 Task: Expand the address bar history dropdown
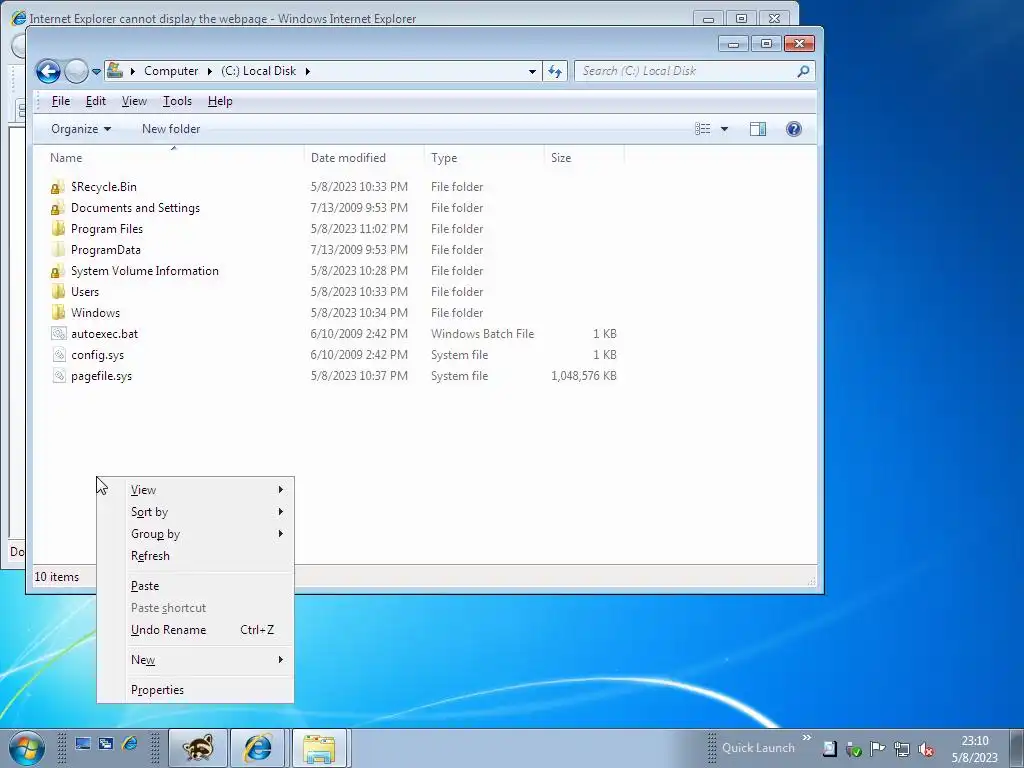pos(532,71)
